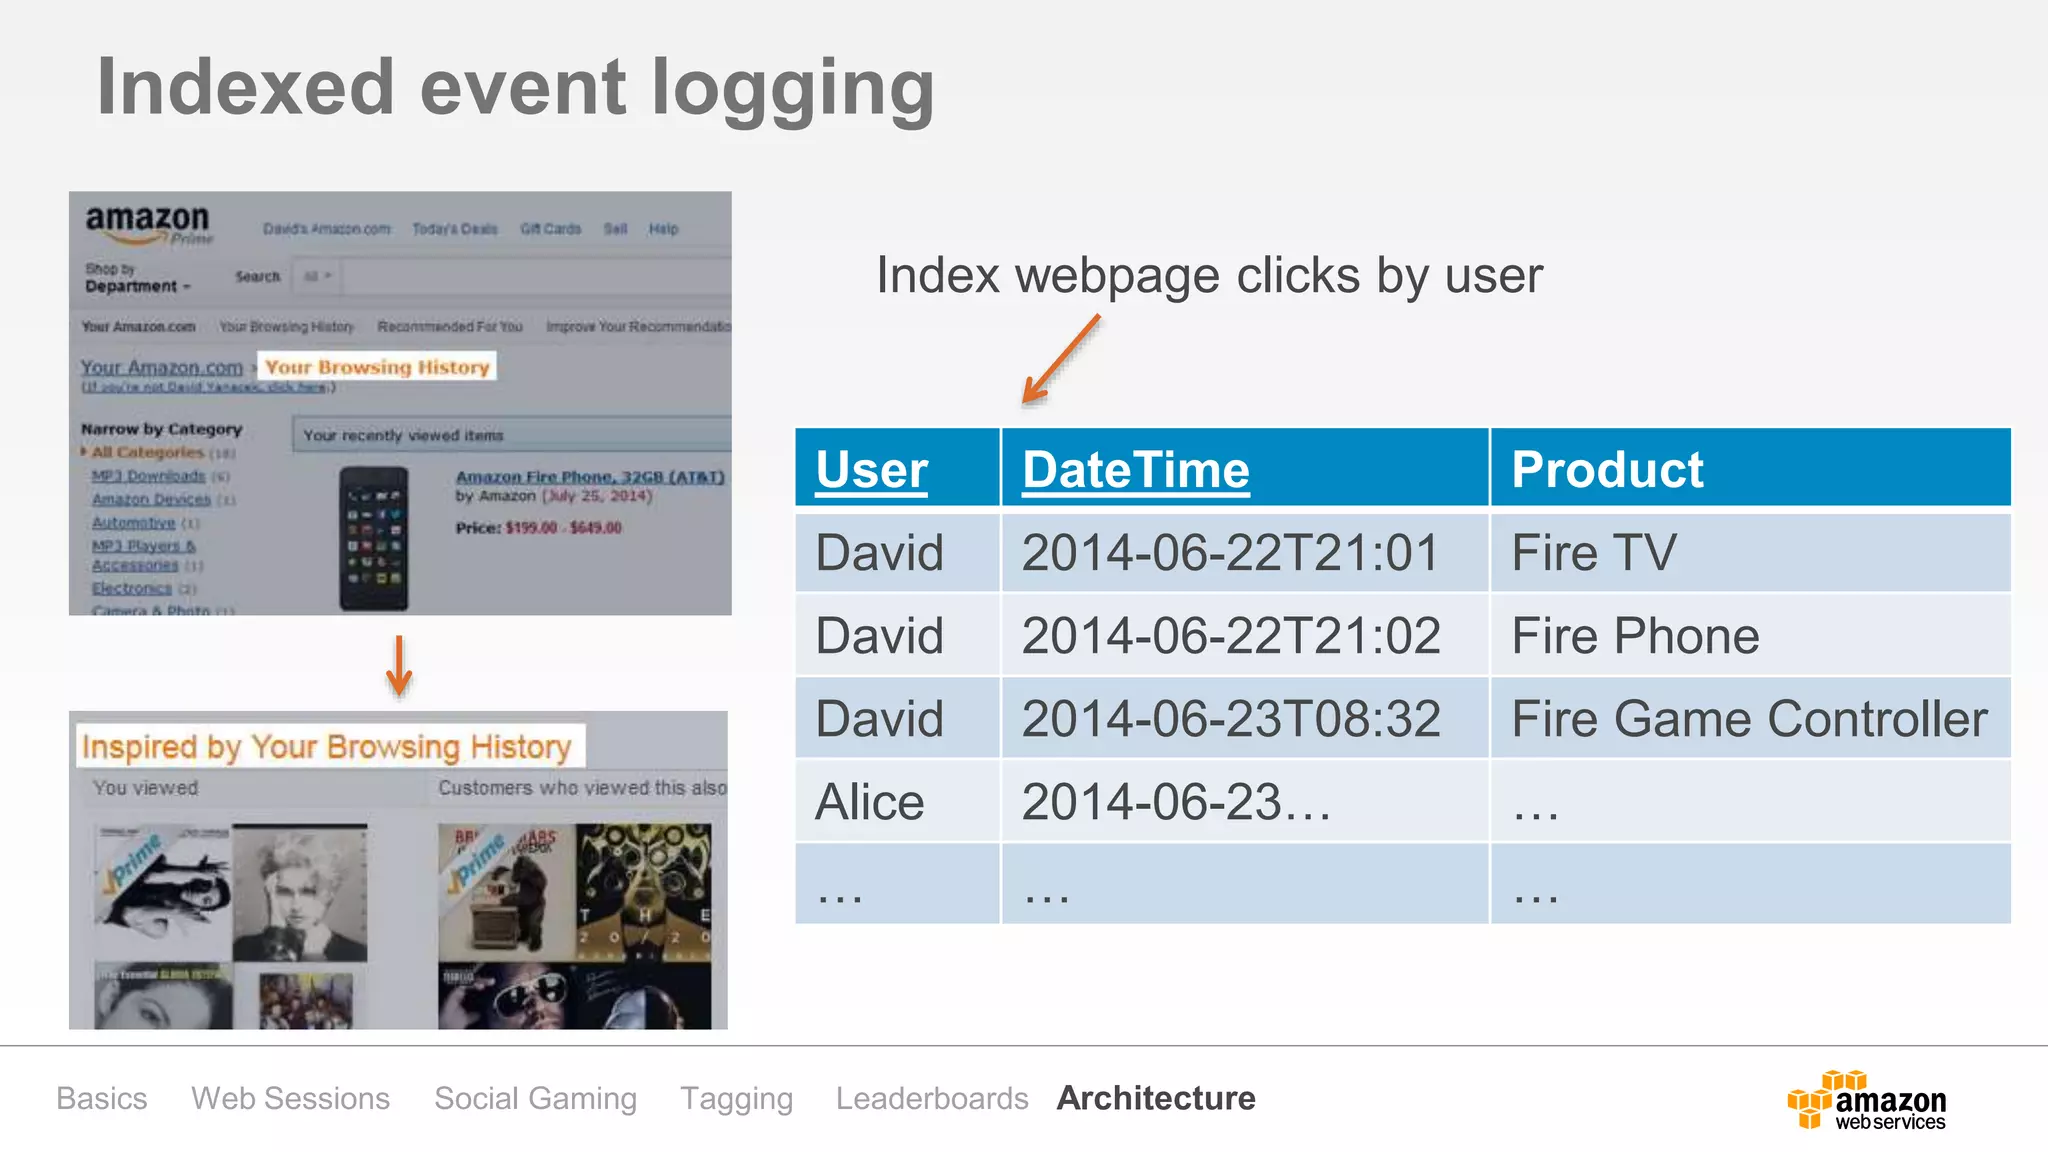2048x1152 pixels.
Task: Click the Price $199.00 - $649.00 text
Action: pyautogui.click(x=538, y=527)
